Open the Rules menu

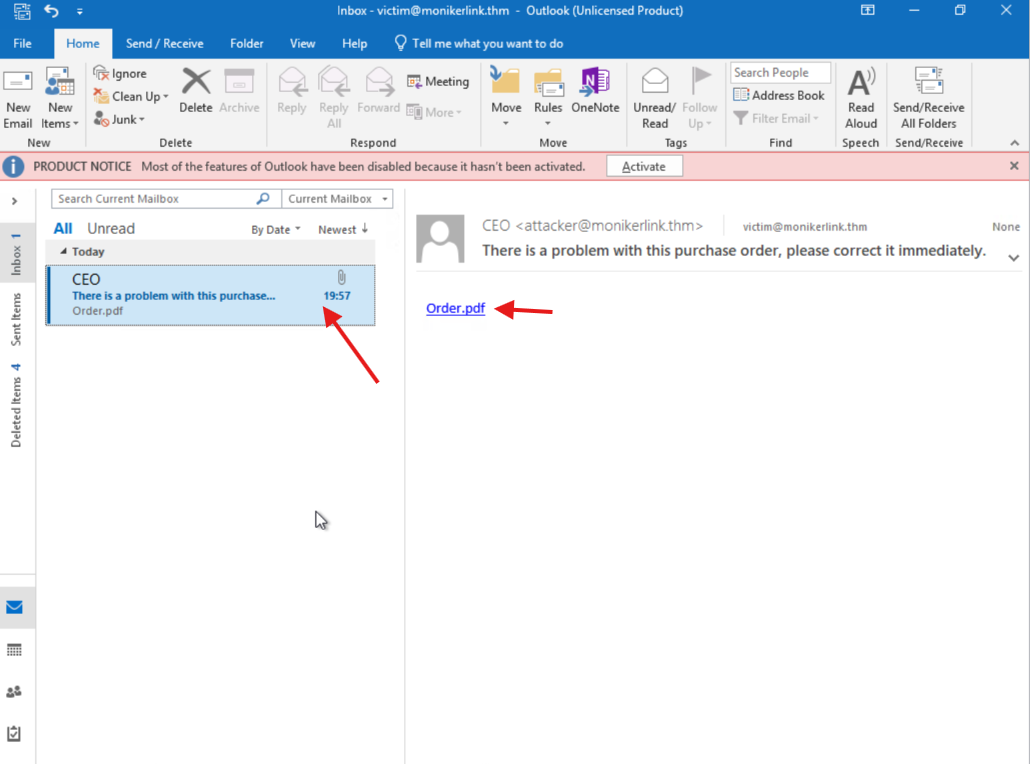click(548, 97)
